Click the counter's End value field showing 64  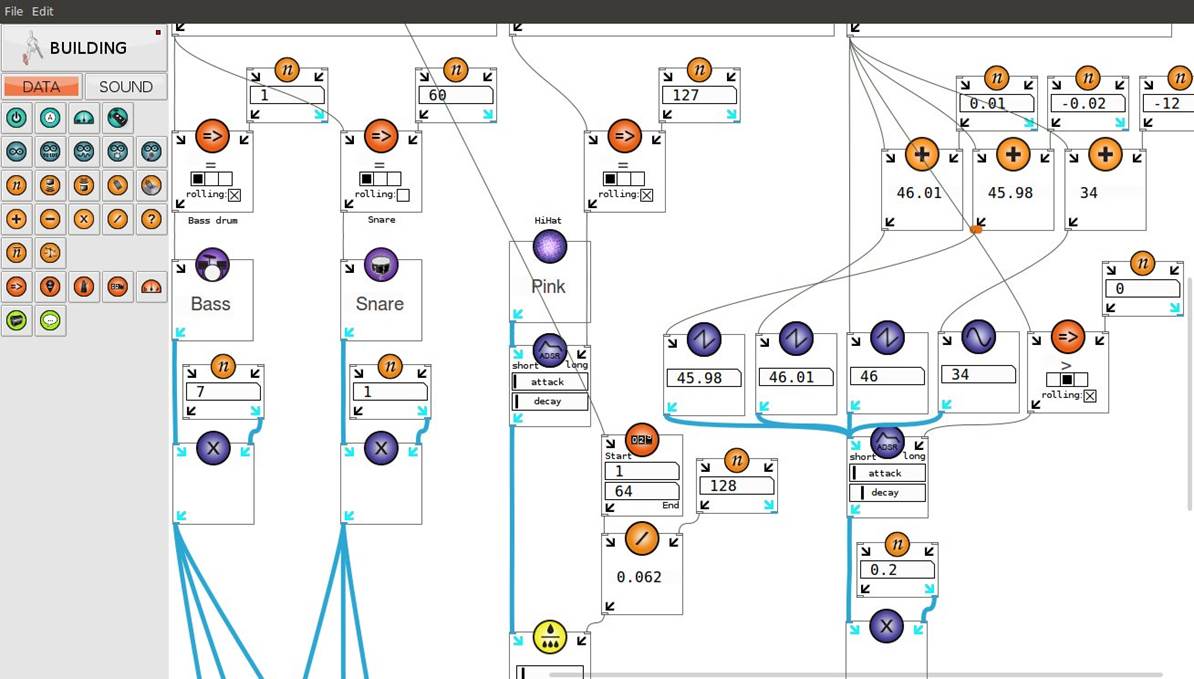[641, 491]
